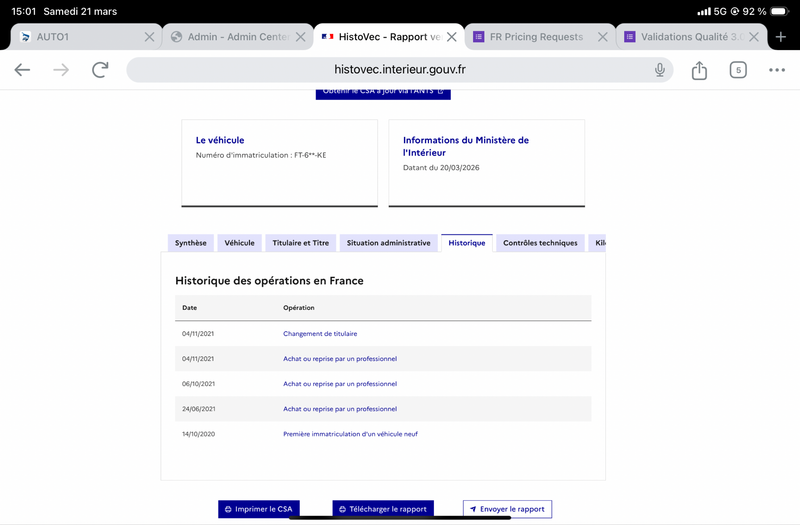
Task: Tap the histovec.interieur.gouv.fr address field
Action: pyautogui.click(x=400, y=70)
